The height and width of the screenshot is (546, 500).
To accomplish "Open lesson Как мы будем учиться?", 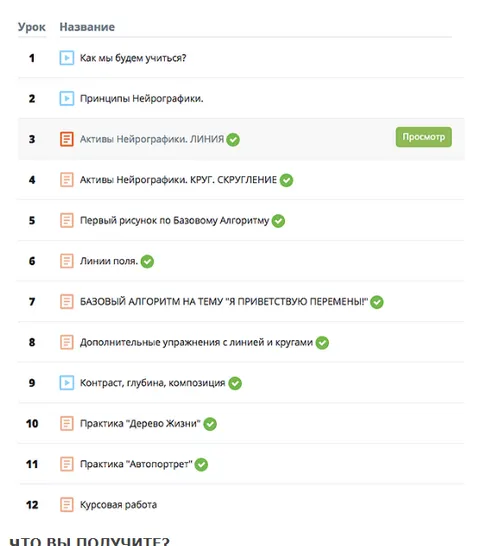I will pyautogui.click(x=133, y=58).
